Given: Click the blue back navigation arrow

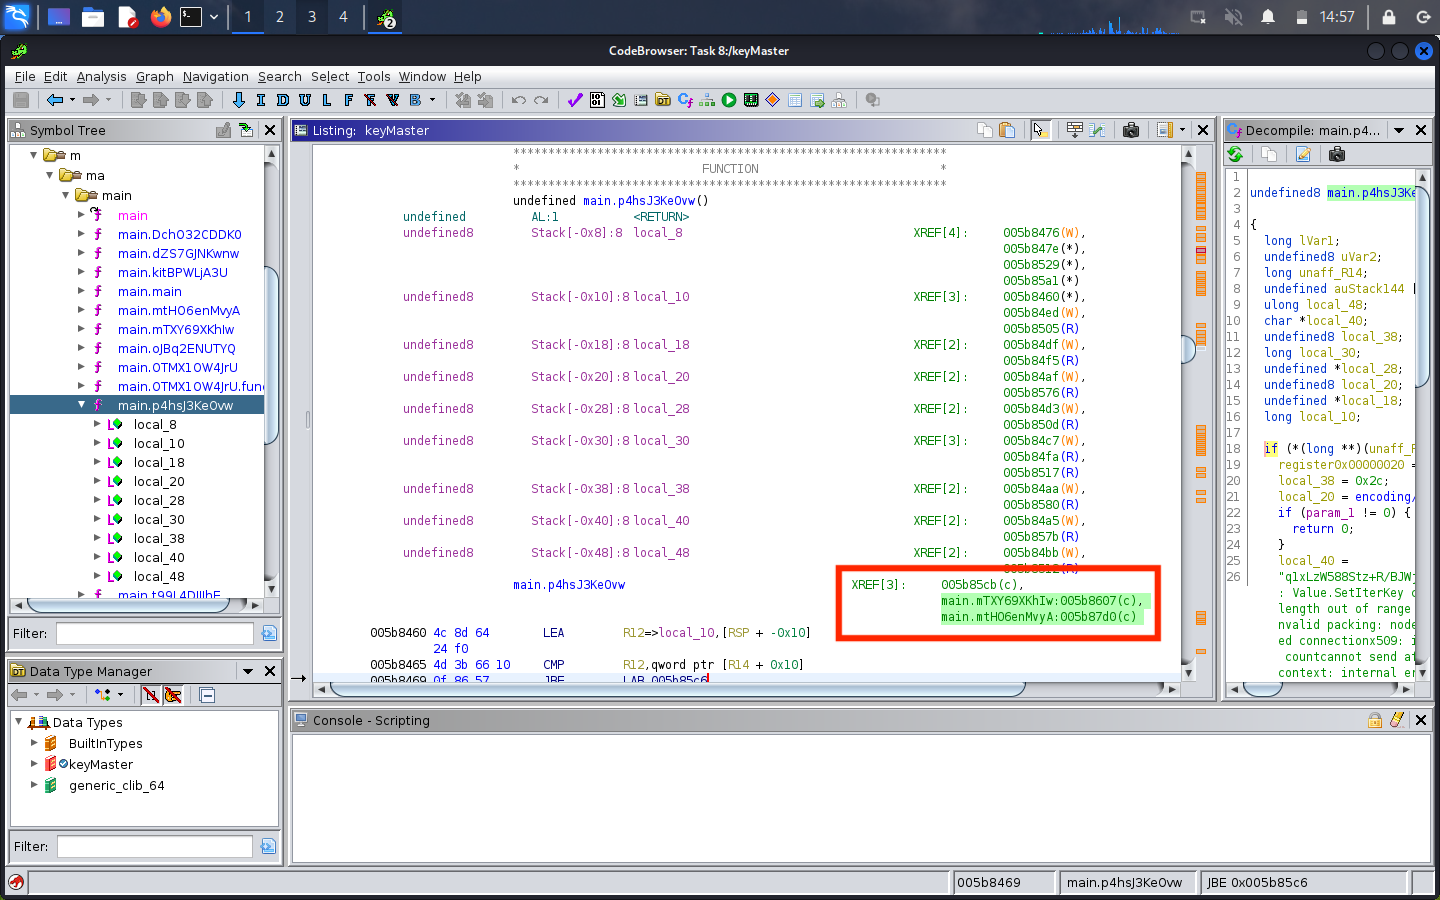Looking at the screenshot, I should pos(55,100).
